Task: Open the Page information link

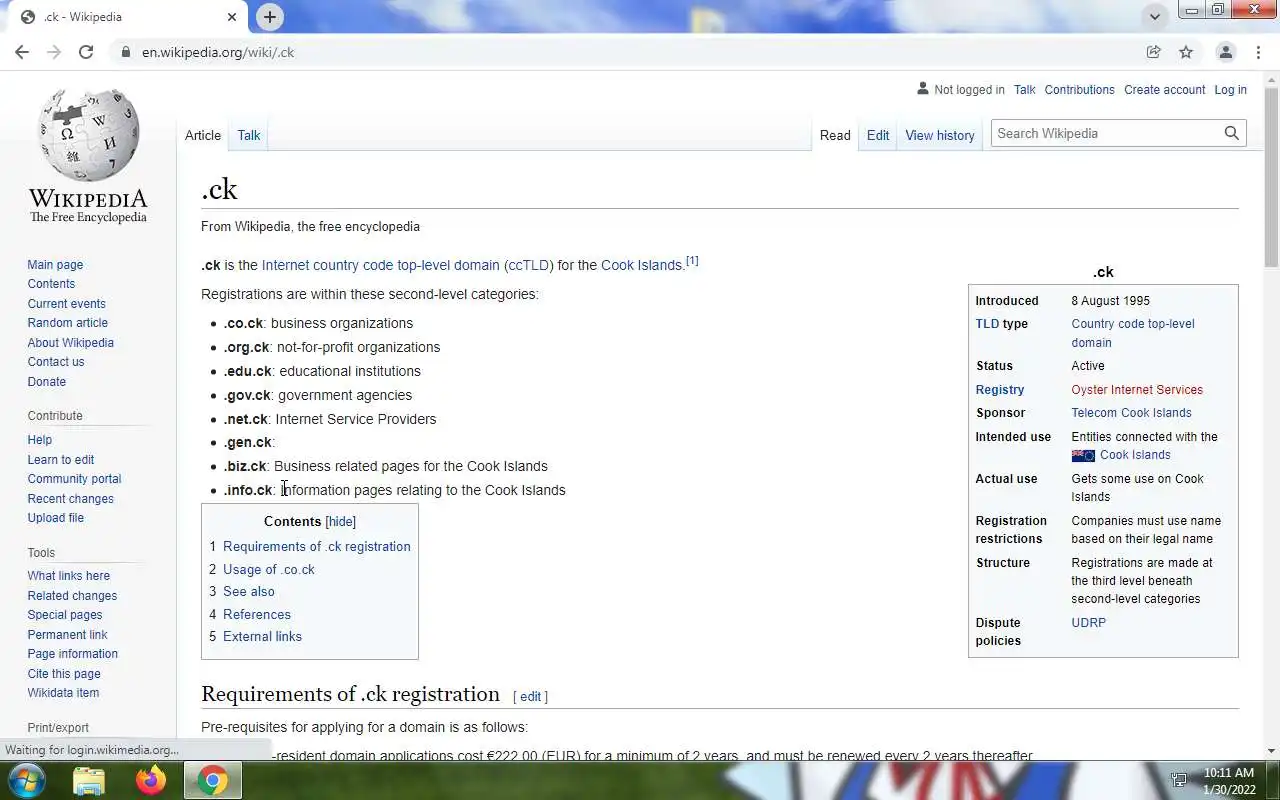Action: click(x=72, y=654)
